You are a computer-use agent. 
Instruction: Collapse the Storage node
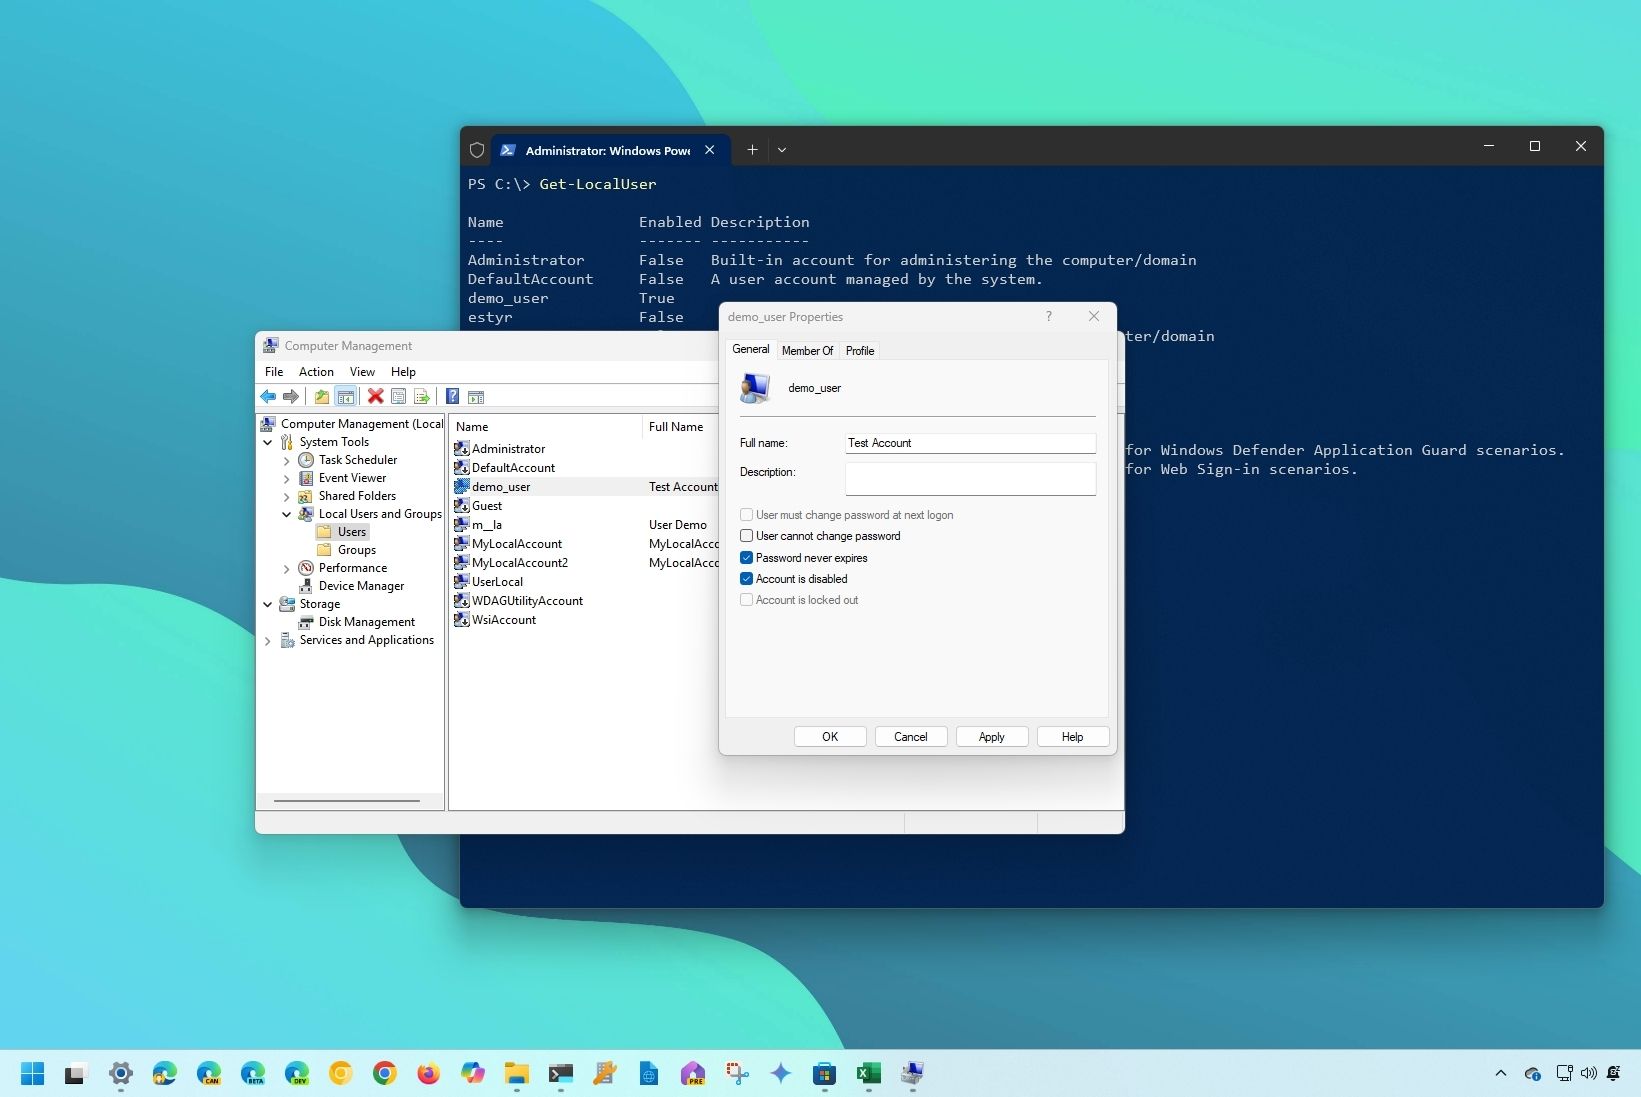pos(267,604)
